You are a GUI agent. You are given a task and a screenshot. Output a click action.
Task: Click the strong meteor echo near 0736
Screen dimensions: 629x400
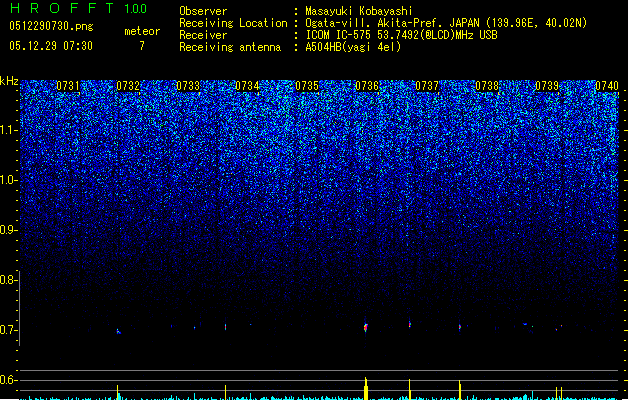pos(365,327)
